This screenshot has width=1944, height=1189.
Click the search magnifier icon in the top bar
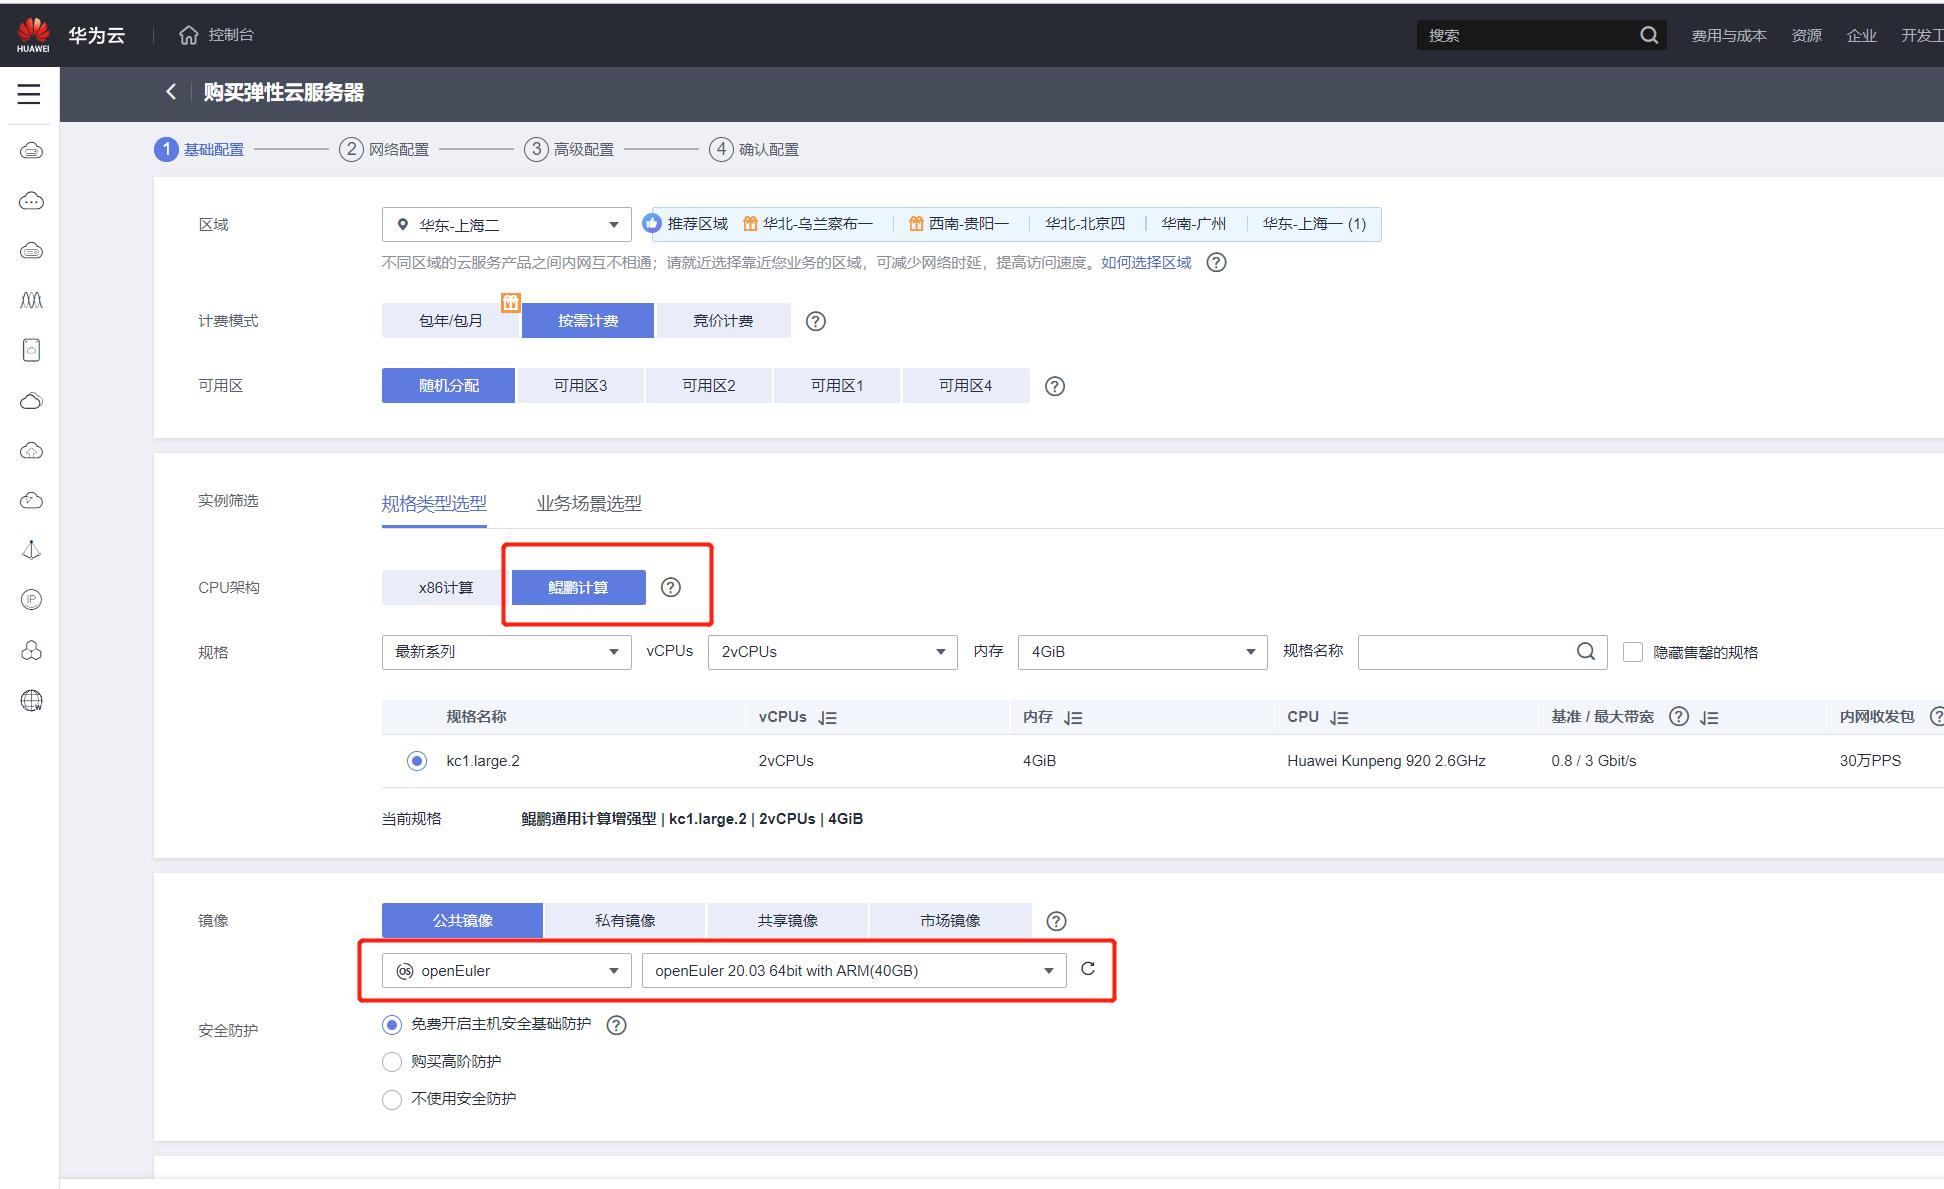(x=1649, y=35)
